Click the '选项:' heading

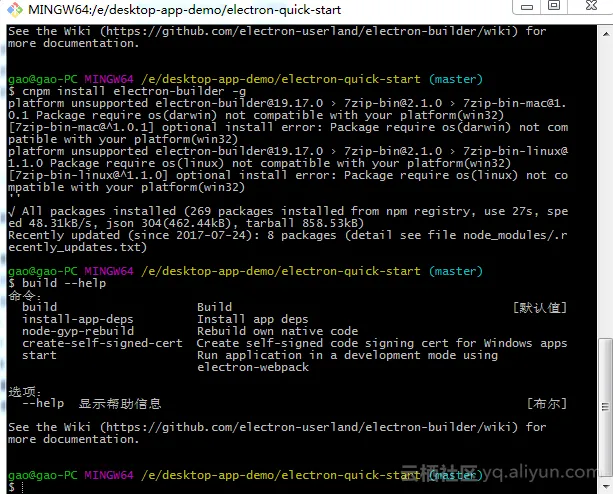24,391
